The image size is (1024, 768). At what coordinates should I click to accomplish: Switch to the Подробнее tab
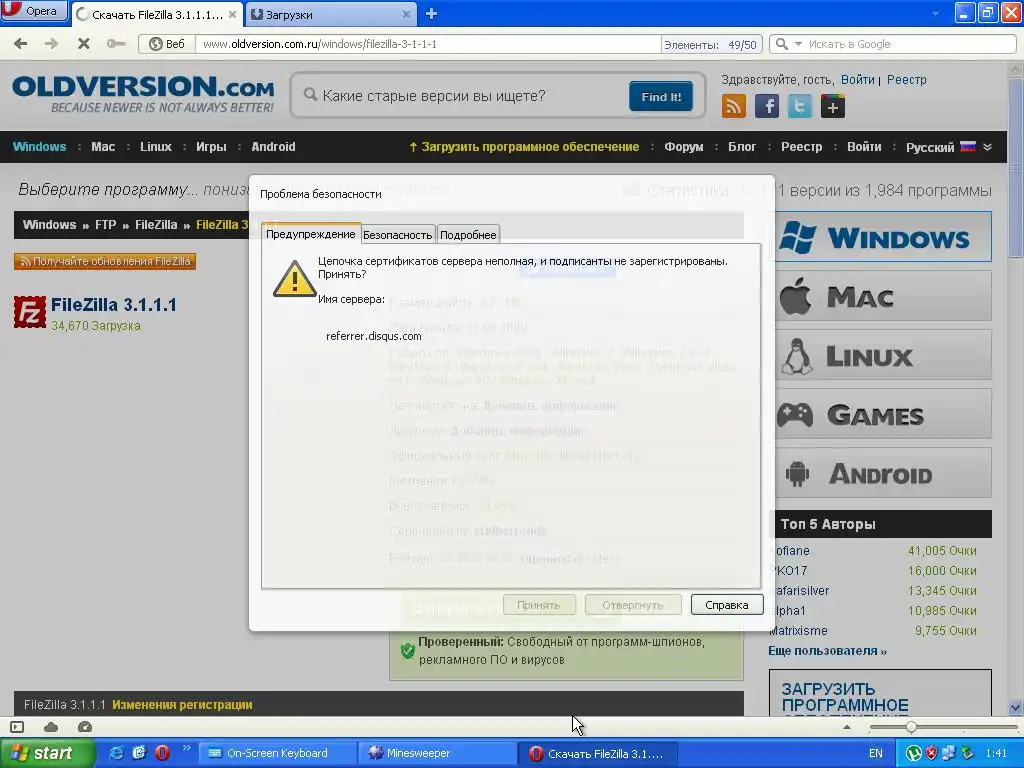pos(468,234)
